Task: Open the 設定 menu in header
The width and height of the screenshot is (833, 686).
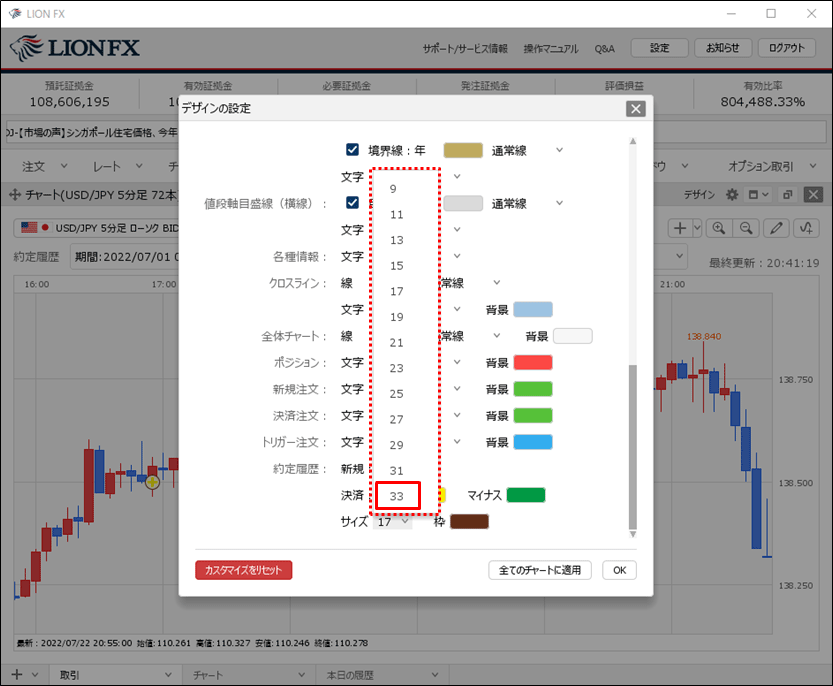Action: (659, 48)
